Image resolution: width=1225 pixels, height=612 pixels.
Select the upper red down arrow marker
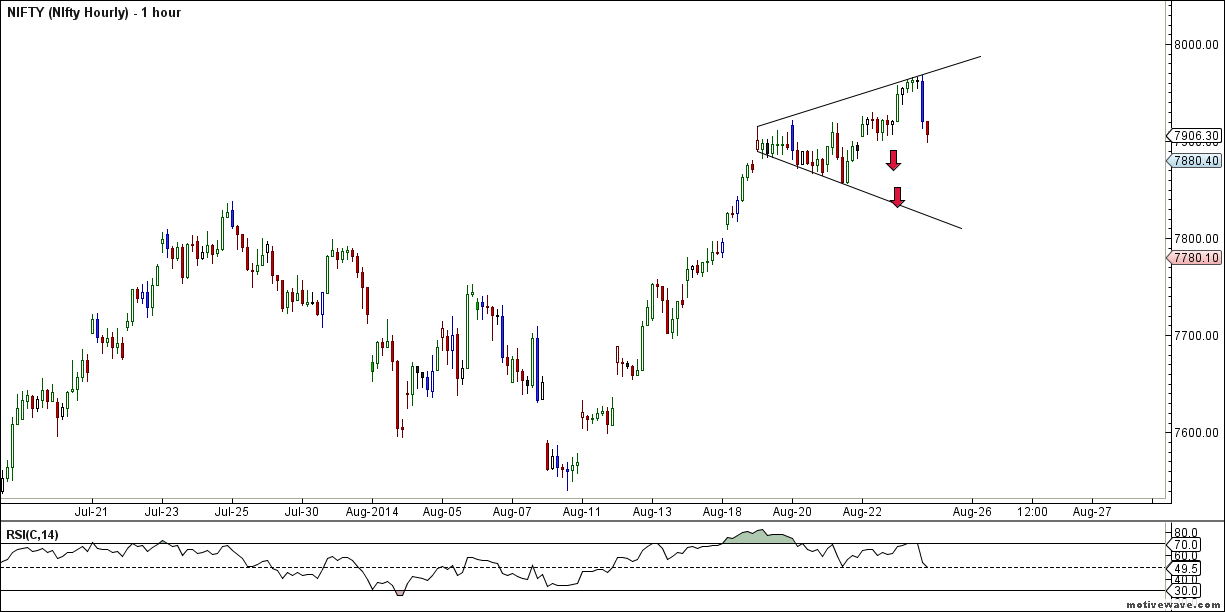(894, 160)
